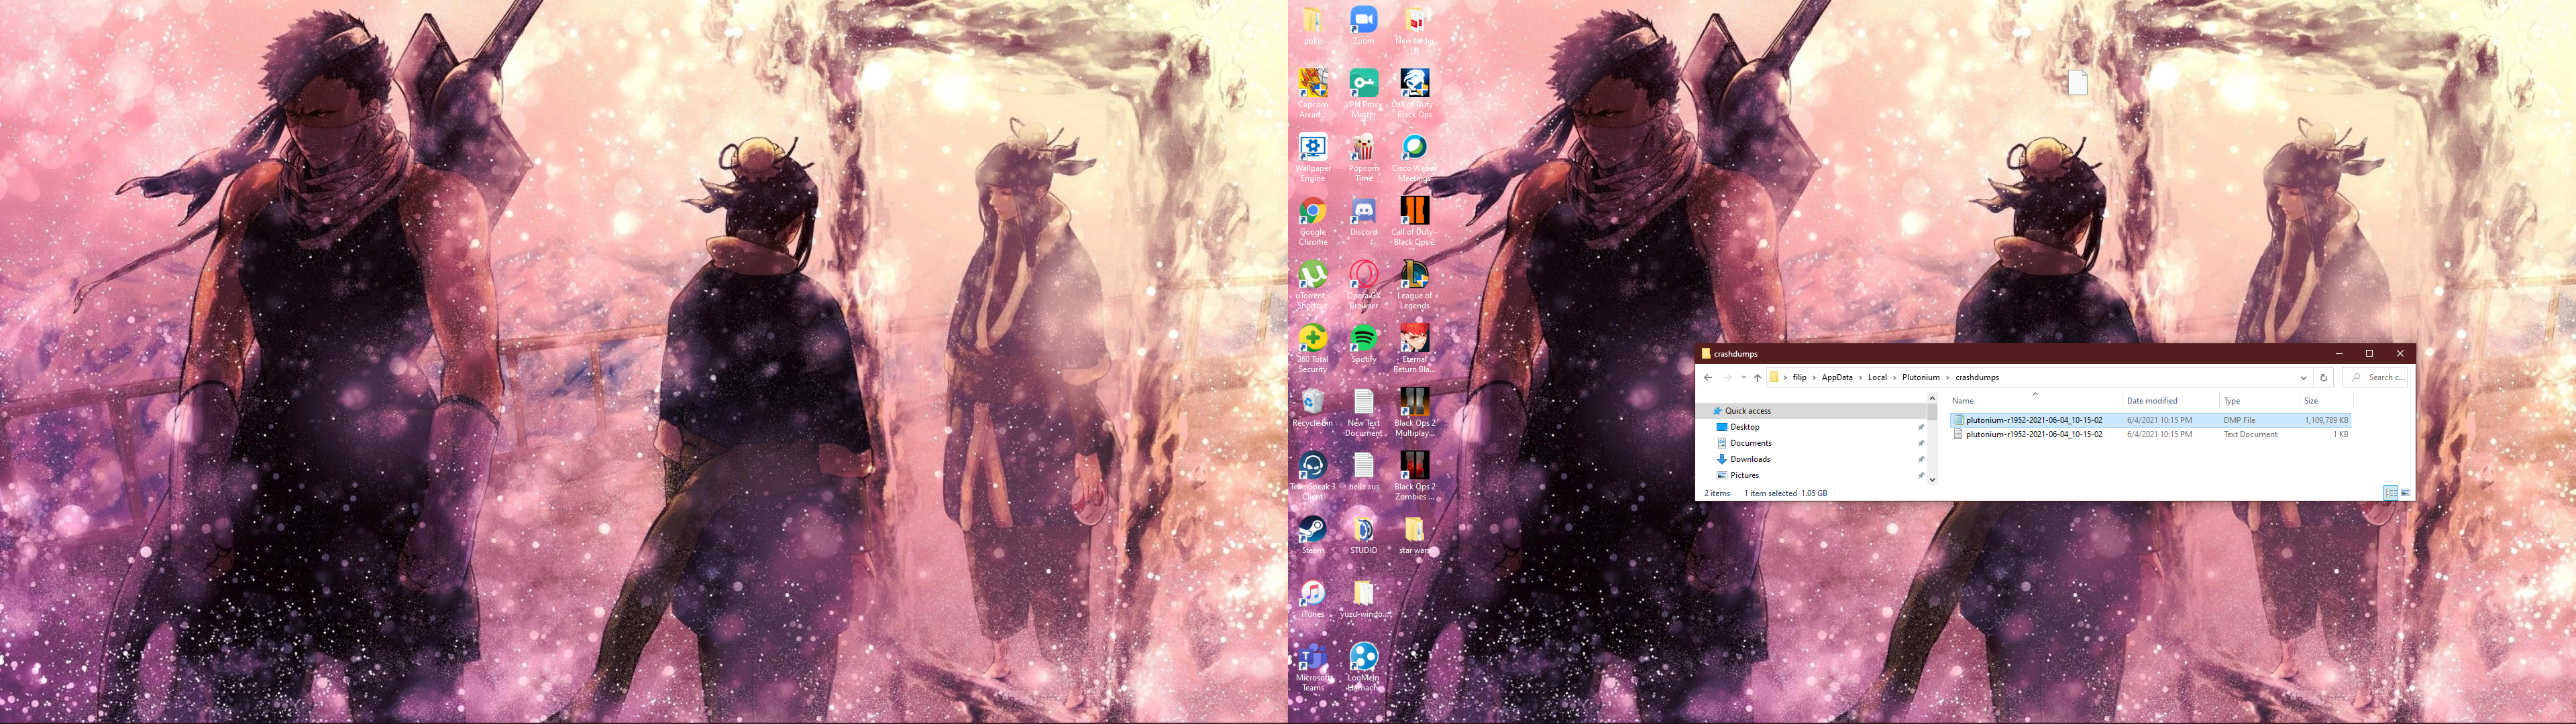Launch Google Chrome from desktop
The height and width of the screenshot is (724, 2576).
[1312, 221]
